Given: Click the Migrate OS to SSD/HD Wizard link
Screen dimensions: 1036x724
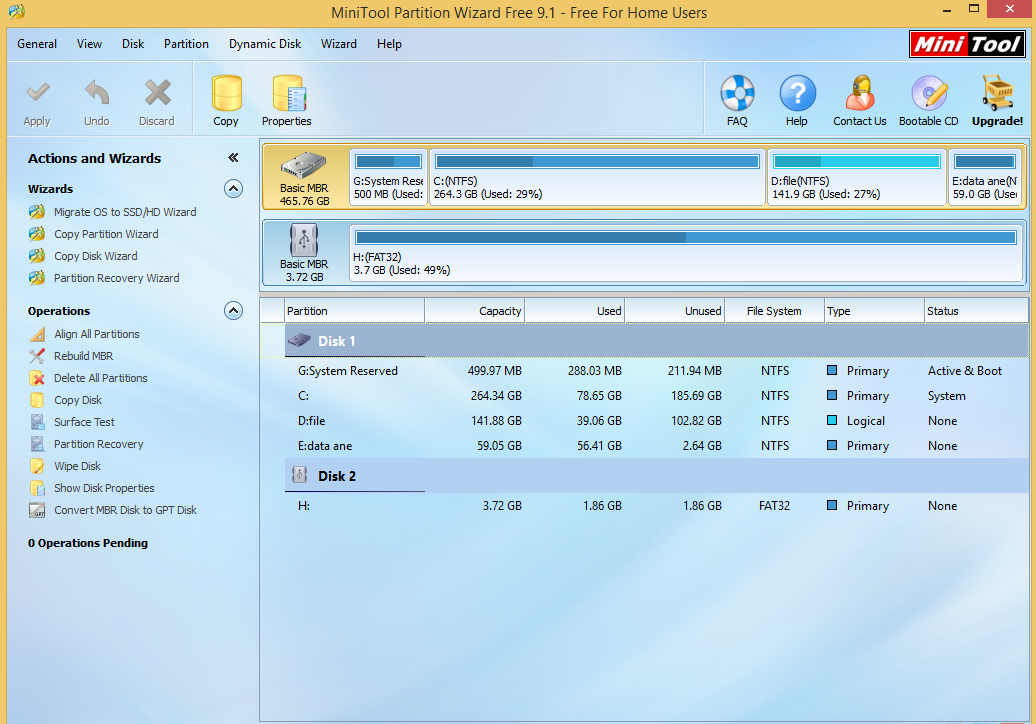Looking at the screenshot, I should tap(125, 212).
